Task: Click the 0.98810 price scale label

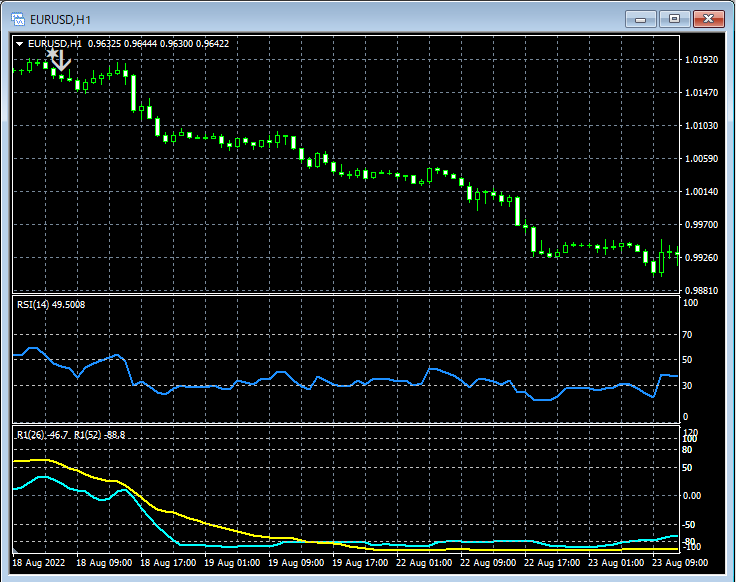Action: pos(699,290)
